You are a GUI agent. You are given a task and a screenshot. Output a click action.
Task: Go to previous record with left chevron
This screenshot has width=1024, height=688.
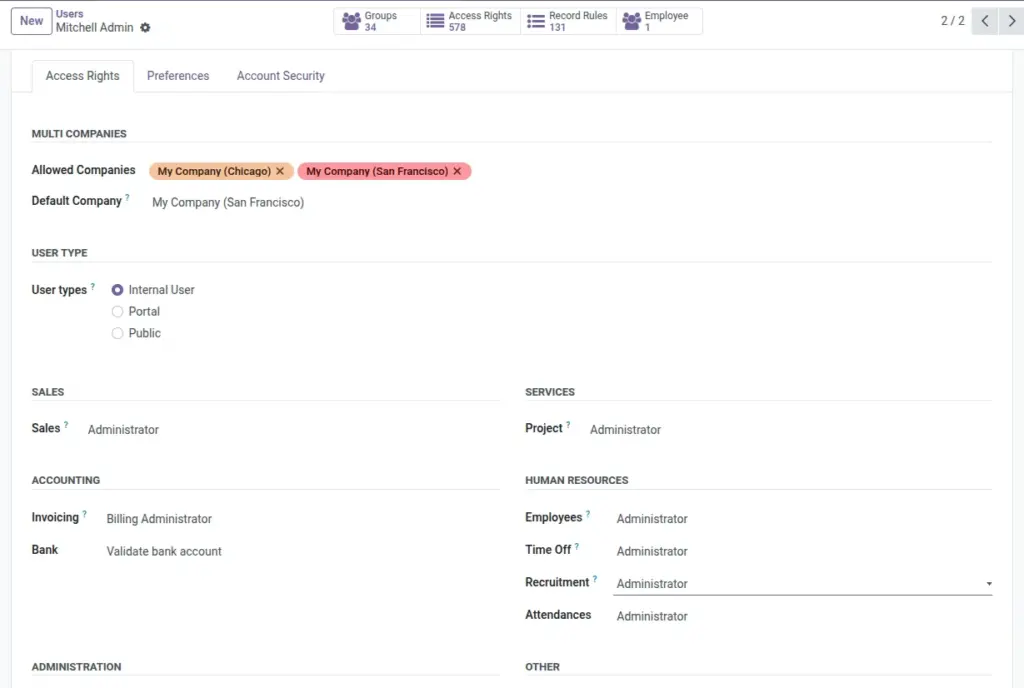(x=985, y=21)
